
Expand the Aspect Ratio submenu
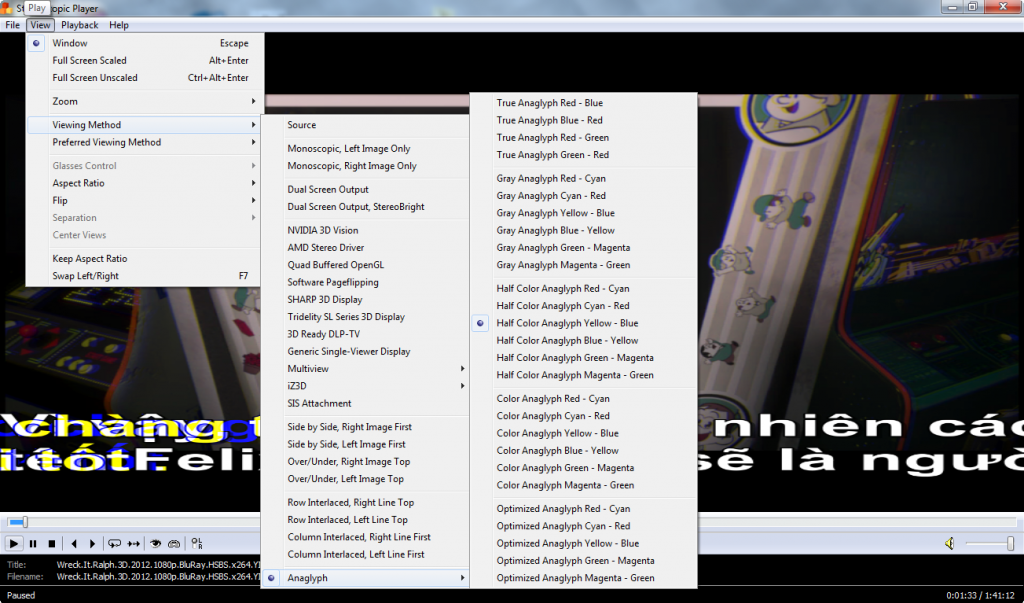[145, 183]
